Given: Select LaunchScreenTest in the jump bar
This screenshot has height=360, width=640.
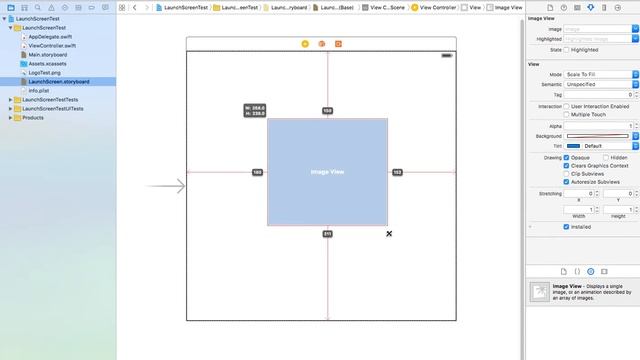Looking at the screenshot, I should click(182, 7).
